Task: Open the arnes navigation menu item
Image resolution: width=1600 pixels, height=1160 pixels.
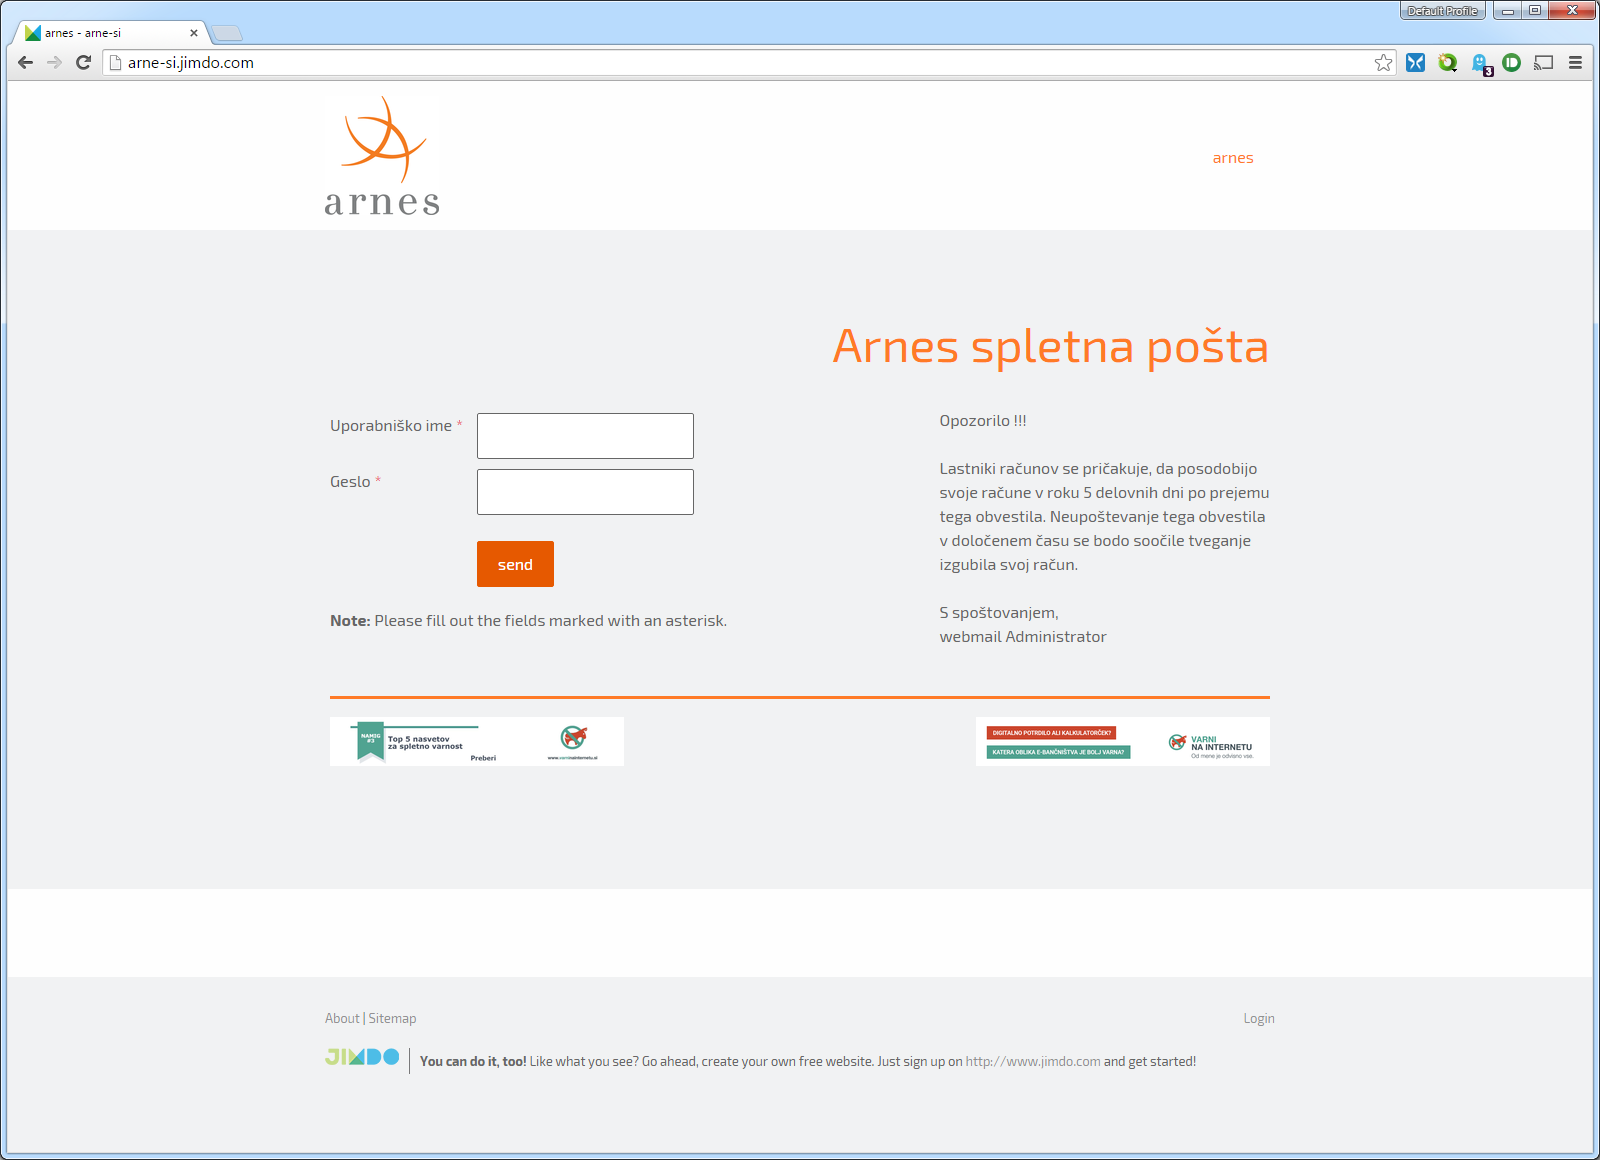Action: [x=1233, y=158]
